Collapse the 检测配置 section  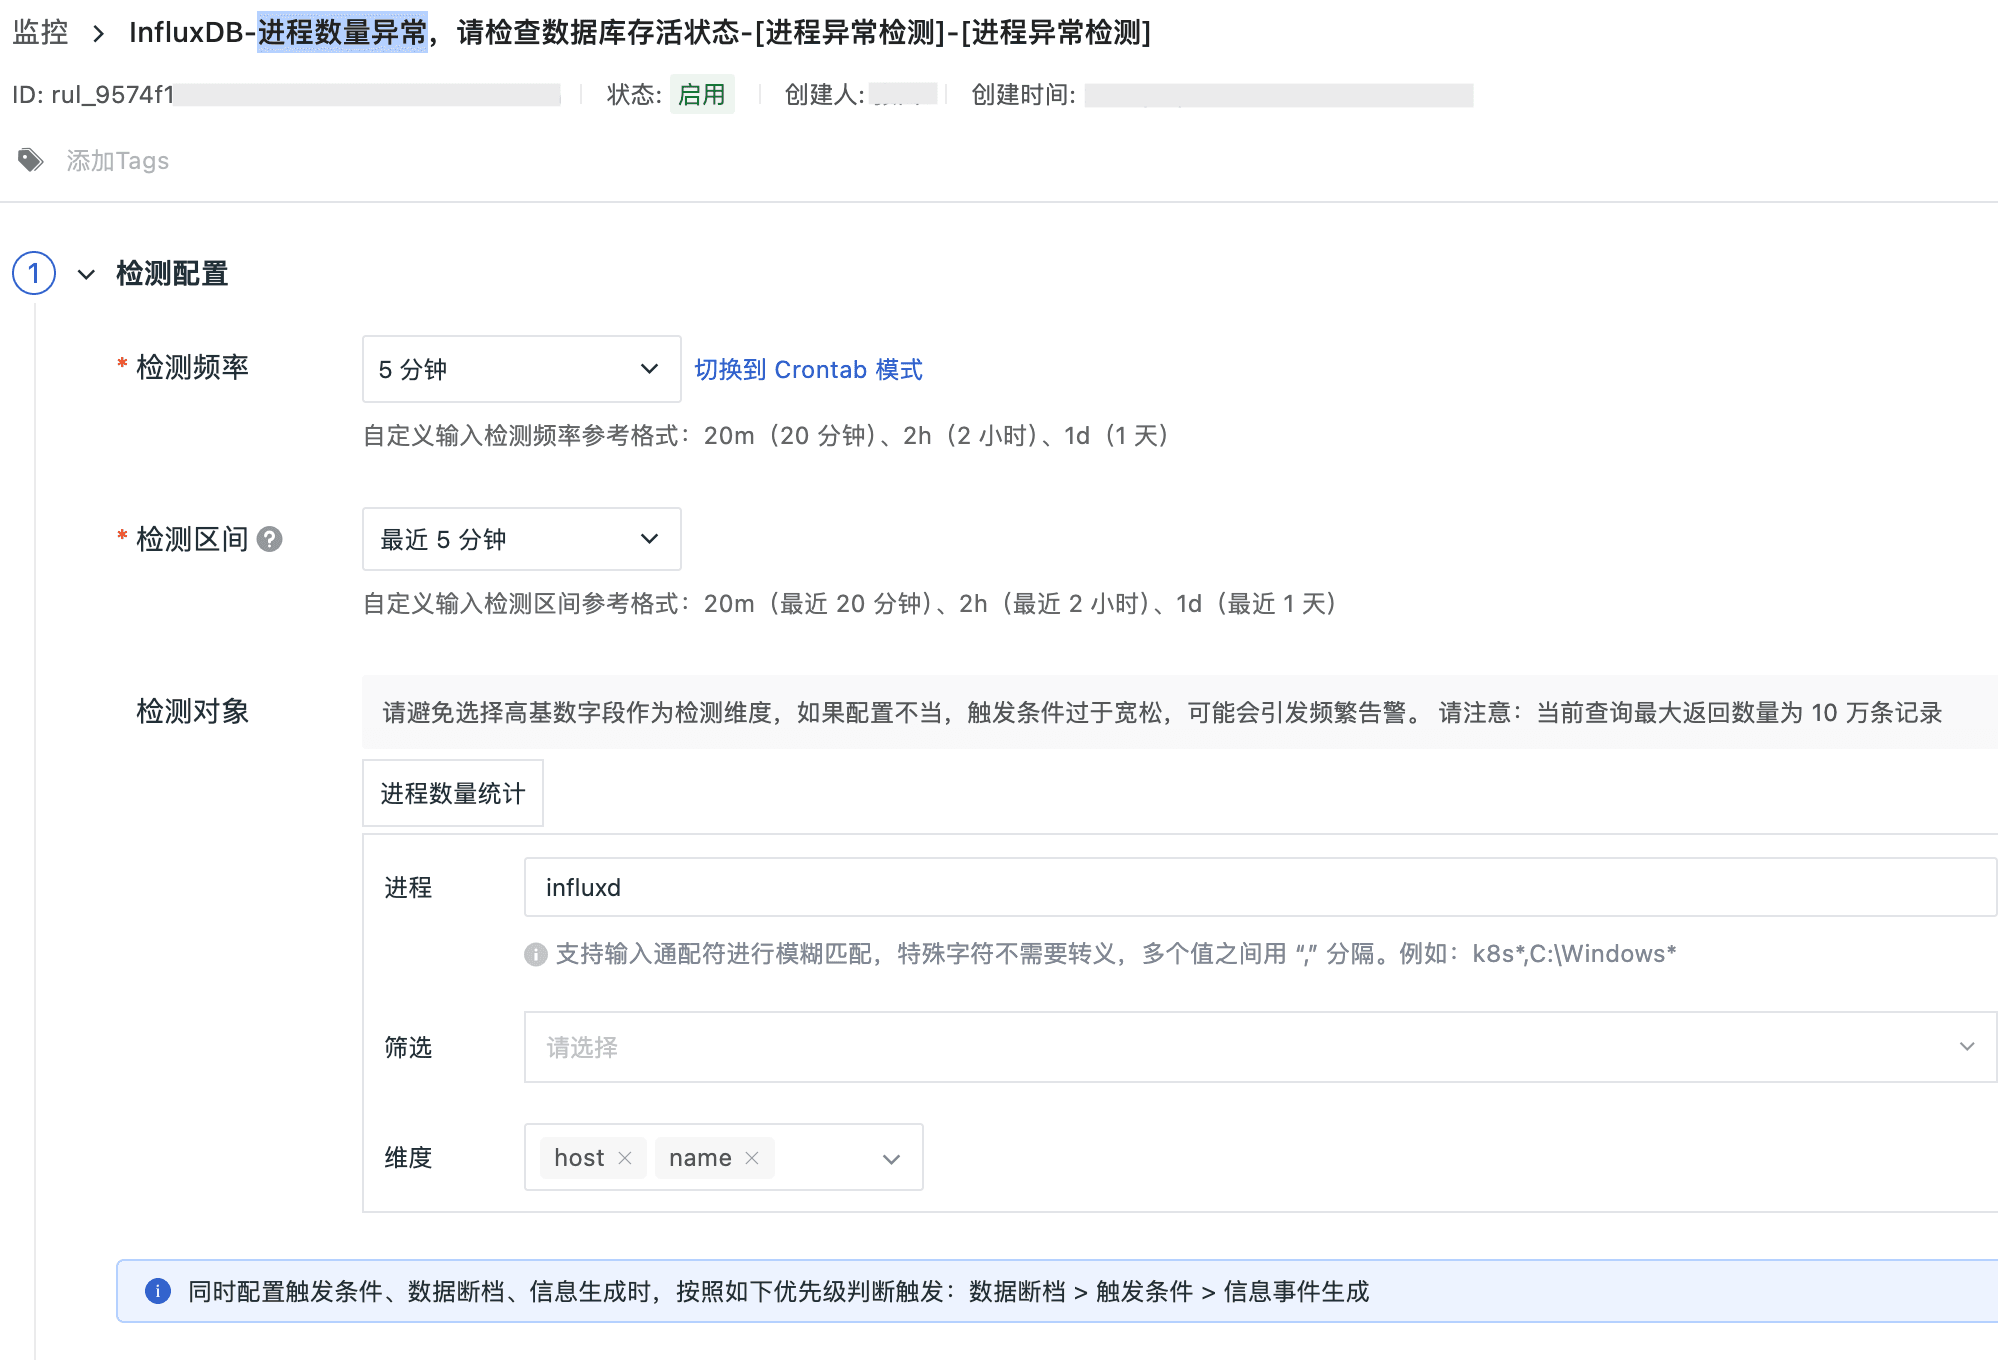click(87, 274)
